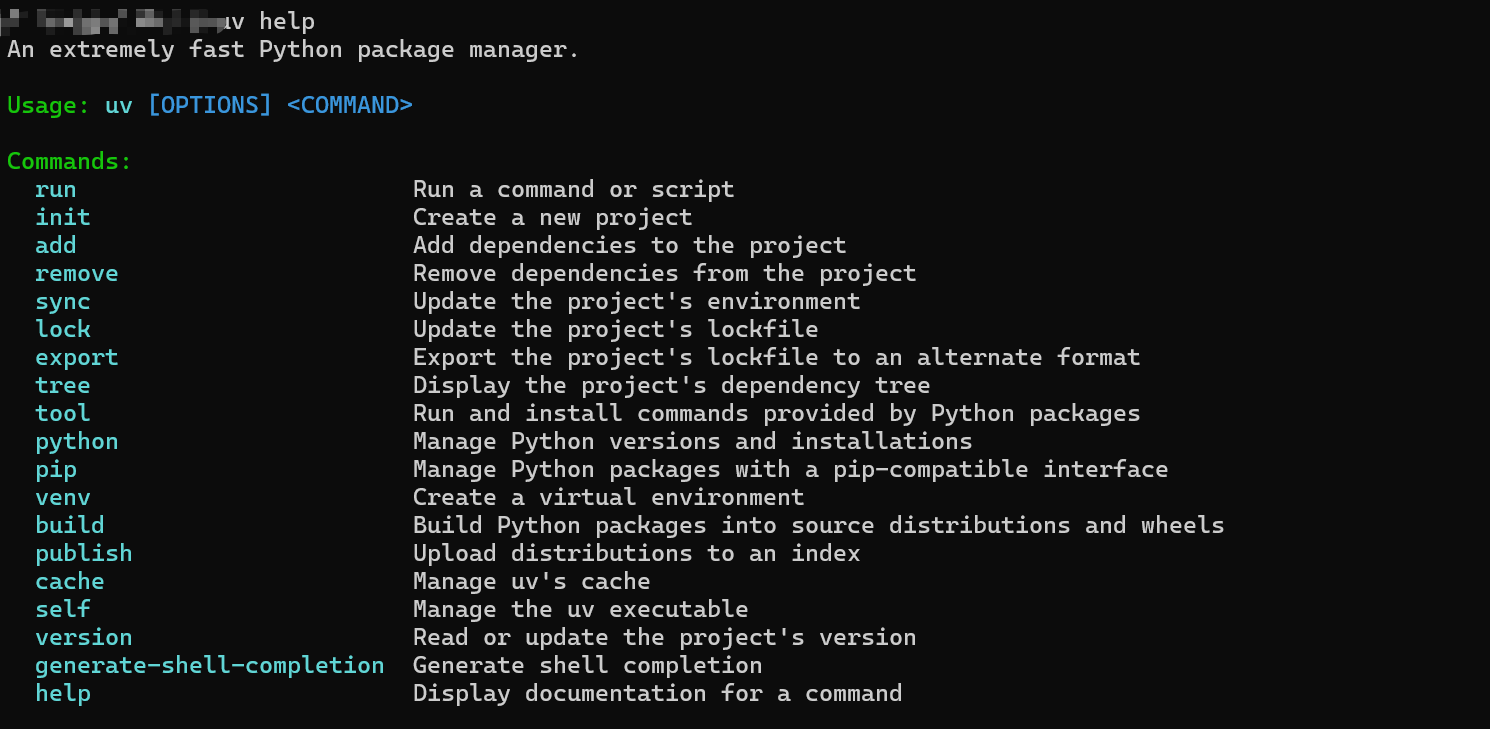Screen dimensions: 1490x729
Task: Click the 'tree' command entry
Action: 63,385
